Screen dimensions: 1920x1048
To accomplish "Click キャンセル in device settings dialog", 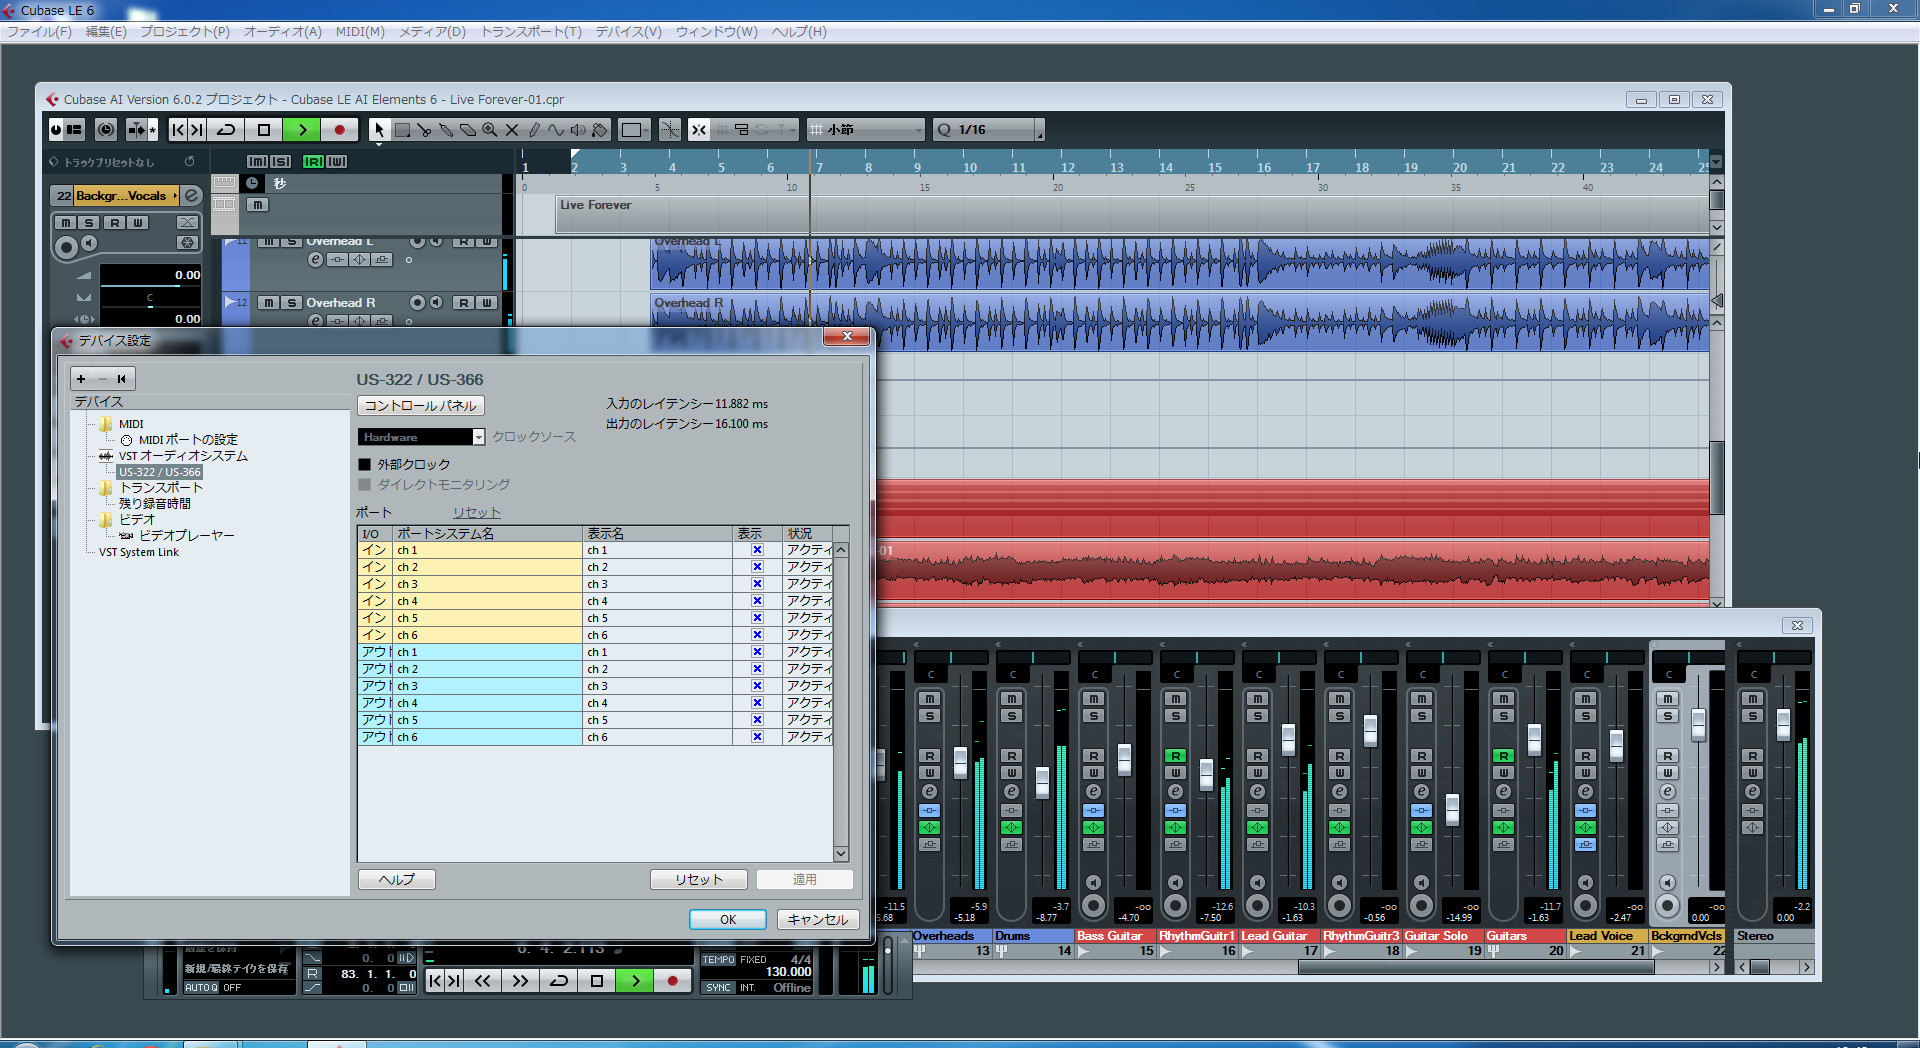I will tap(818, 920).
